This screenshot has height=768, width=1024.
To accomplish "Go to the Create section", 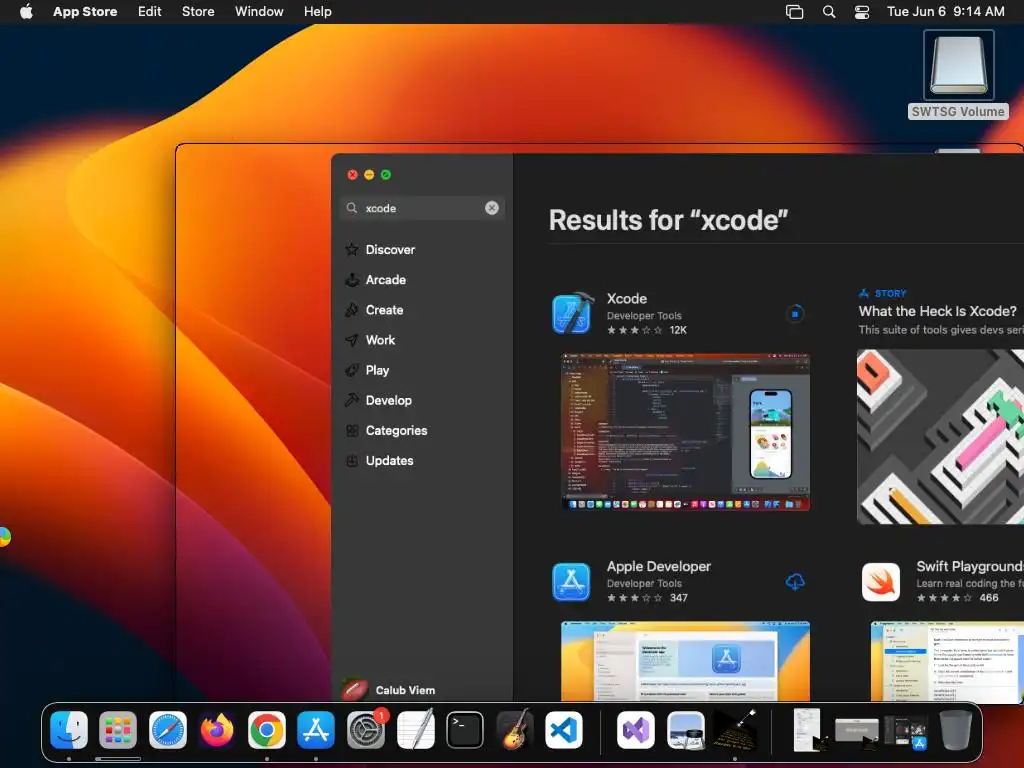I will click(x=384, y=310).
